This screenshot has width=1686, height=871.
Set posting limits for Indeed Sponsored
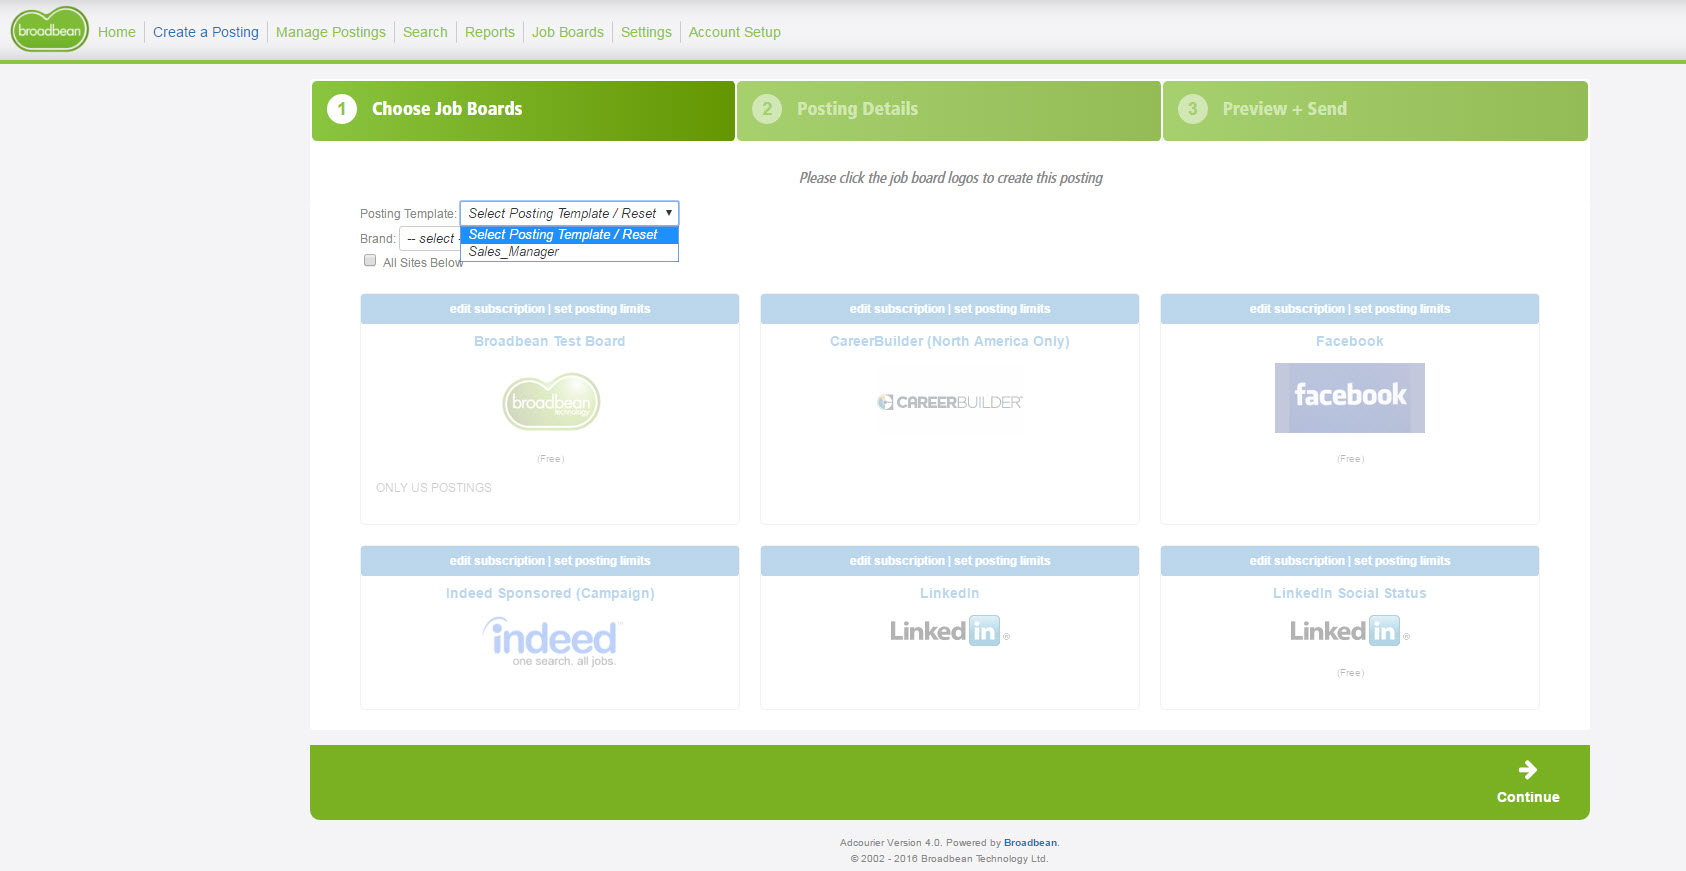point(602,561)
